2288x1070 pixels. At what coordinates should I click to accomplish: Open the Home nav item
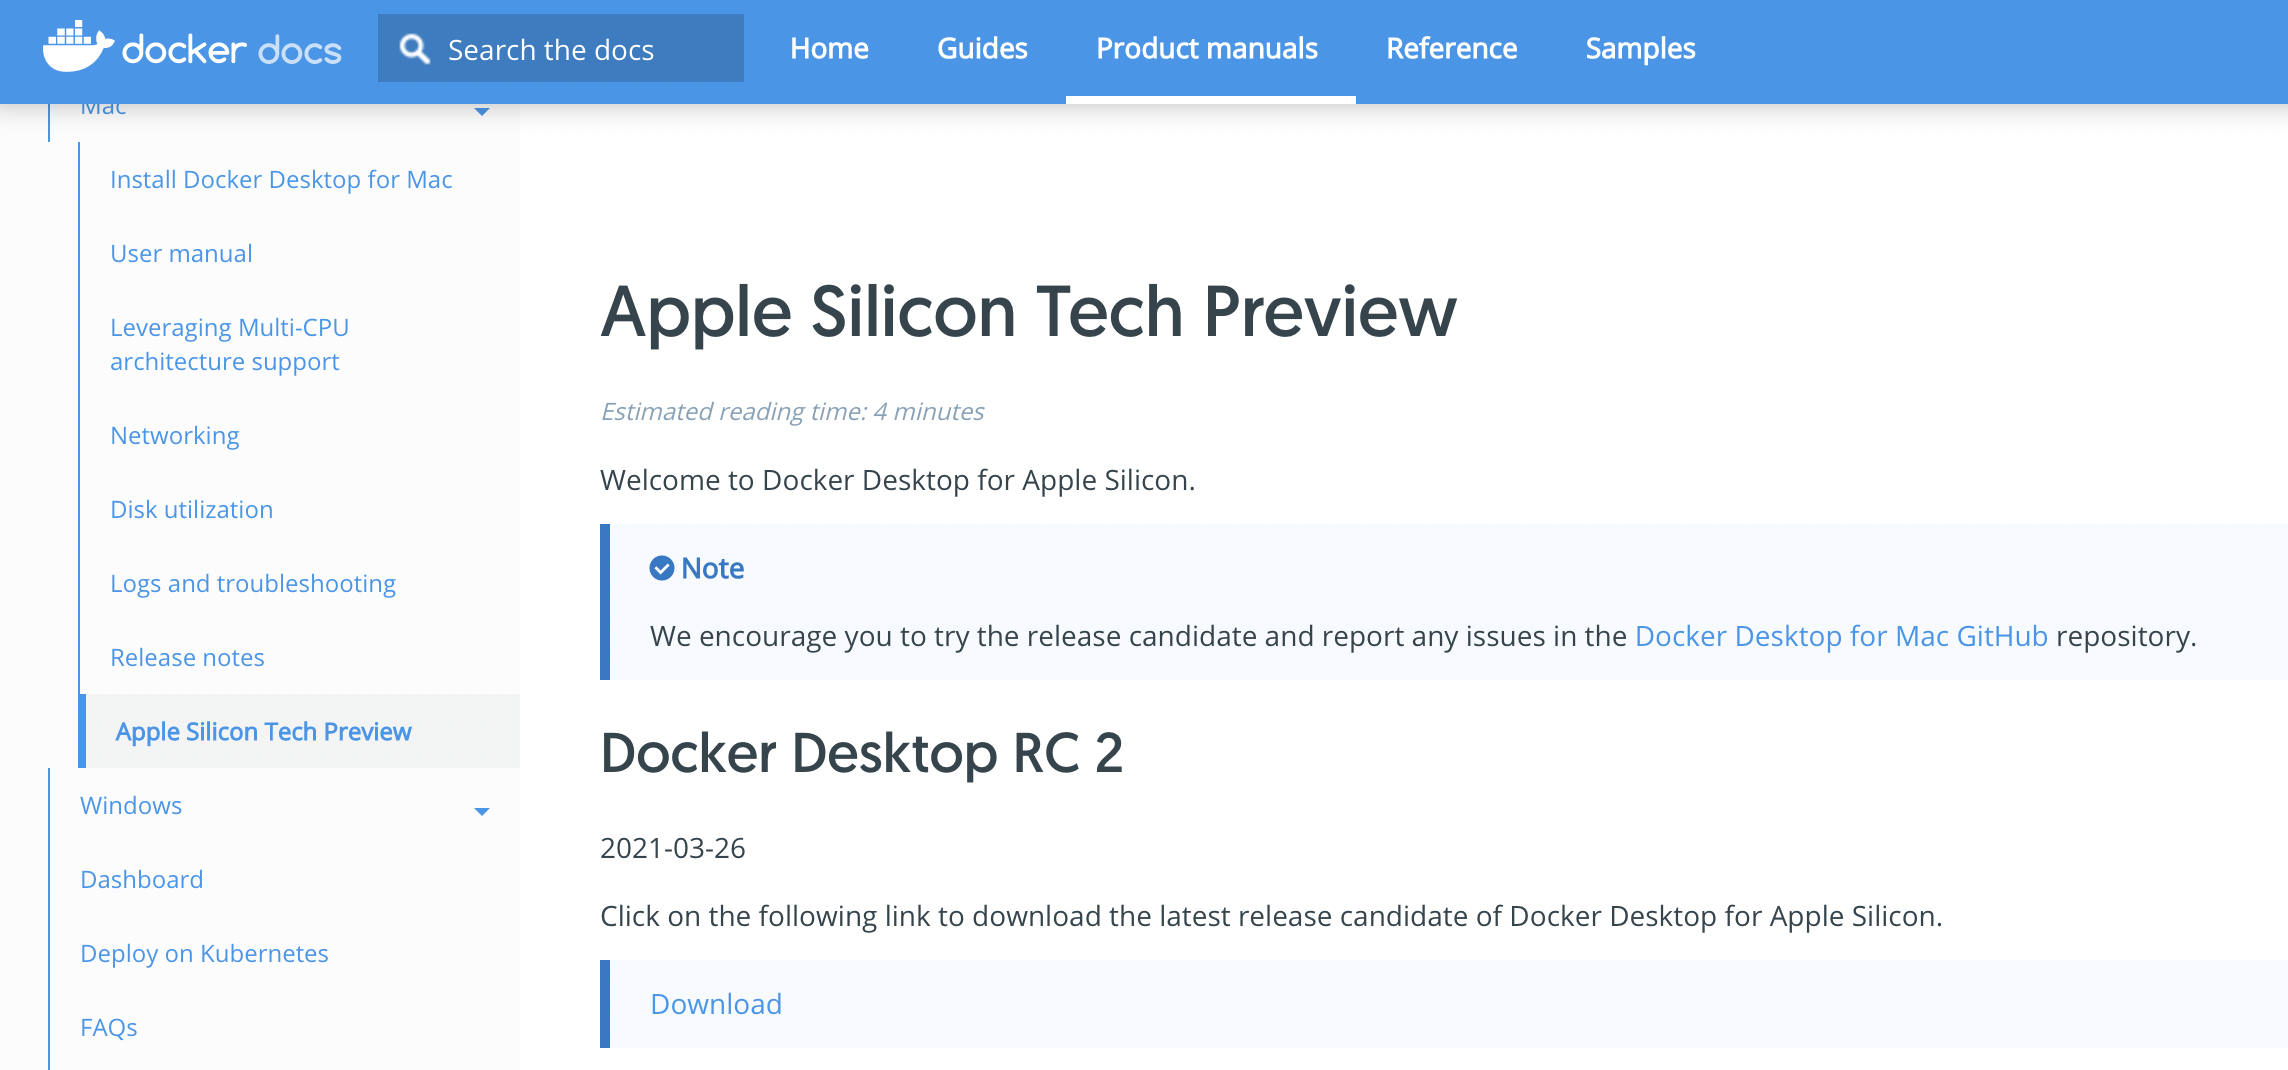click(829, 48)
